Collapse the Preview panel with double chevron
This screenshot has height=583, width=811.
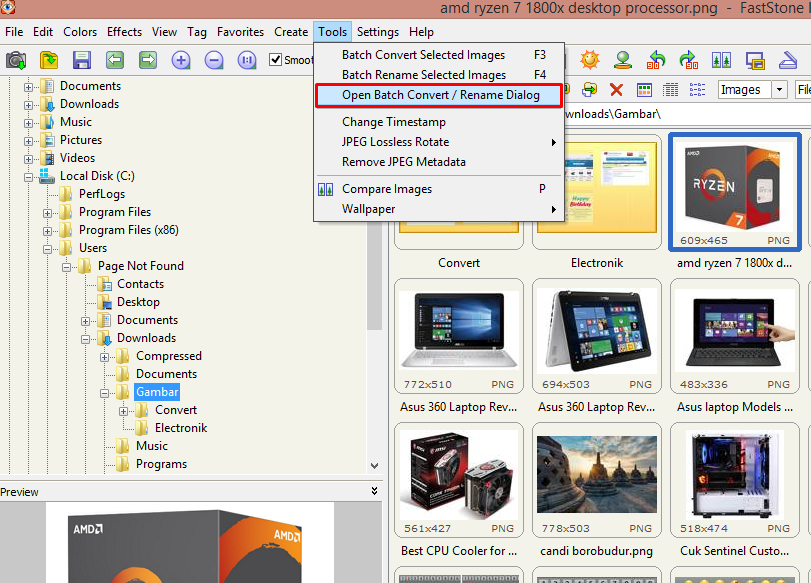click(x=374, y=491)
